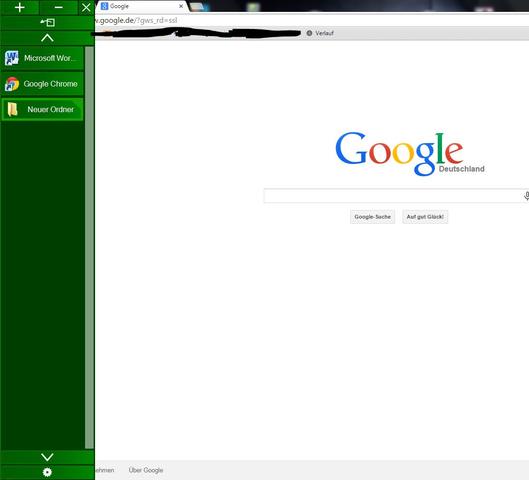
Task: Click the Chrome application icon
Action: [12, 84]
